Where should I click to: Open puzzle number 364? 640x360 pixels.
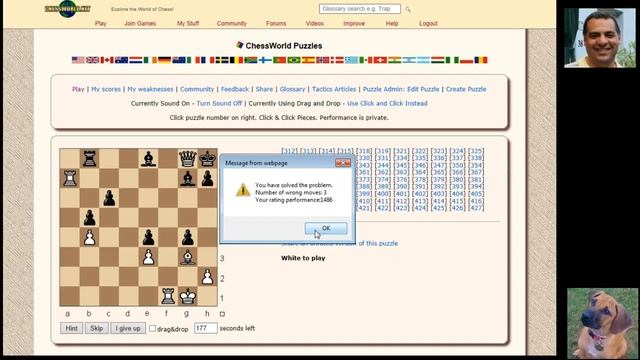[x=420, y=172]
